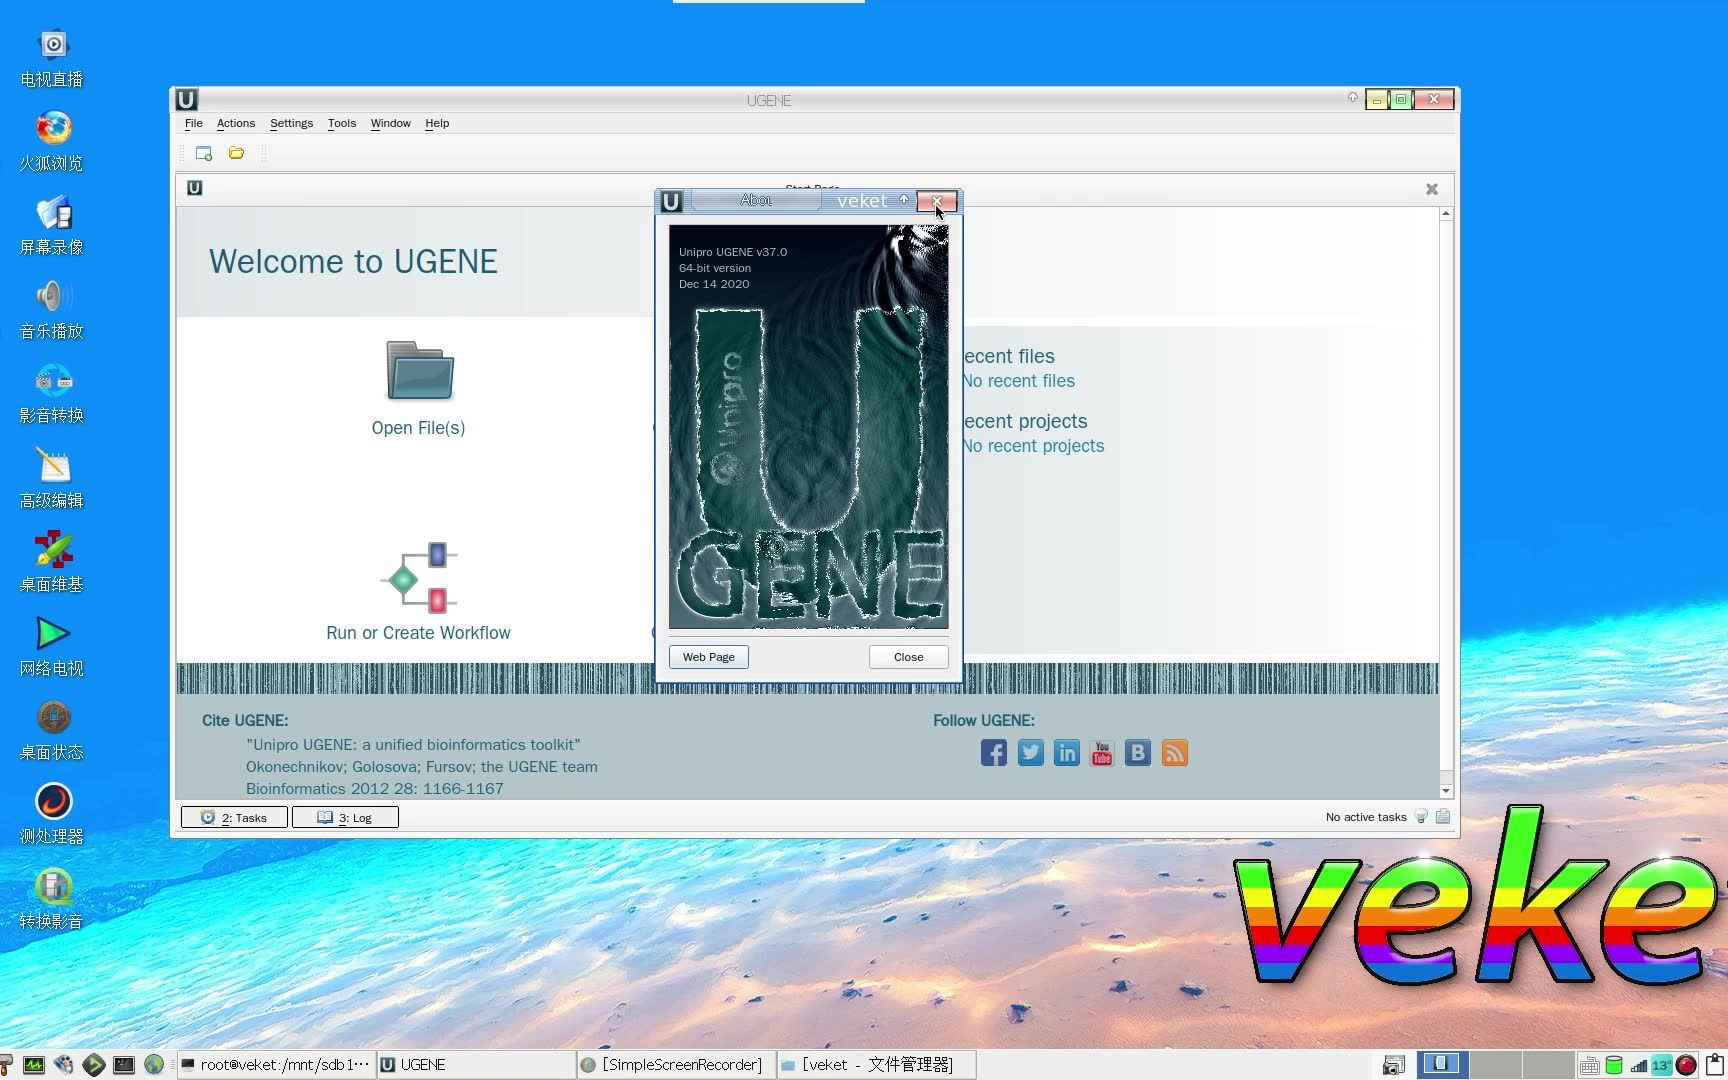1728x1080 pixels.
Task: Open UGENE YouTube channel icon
Action: (x=1102, y=753)
